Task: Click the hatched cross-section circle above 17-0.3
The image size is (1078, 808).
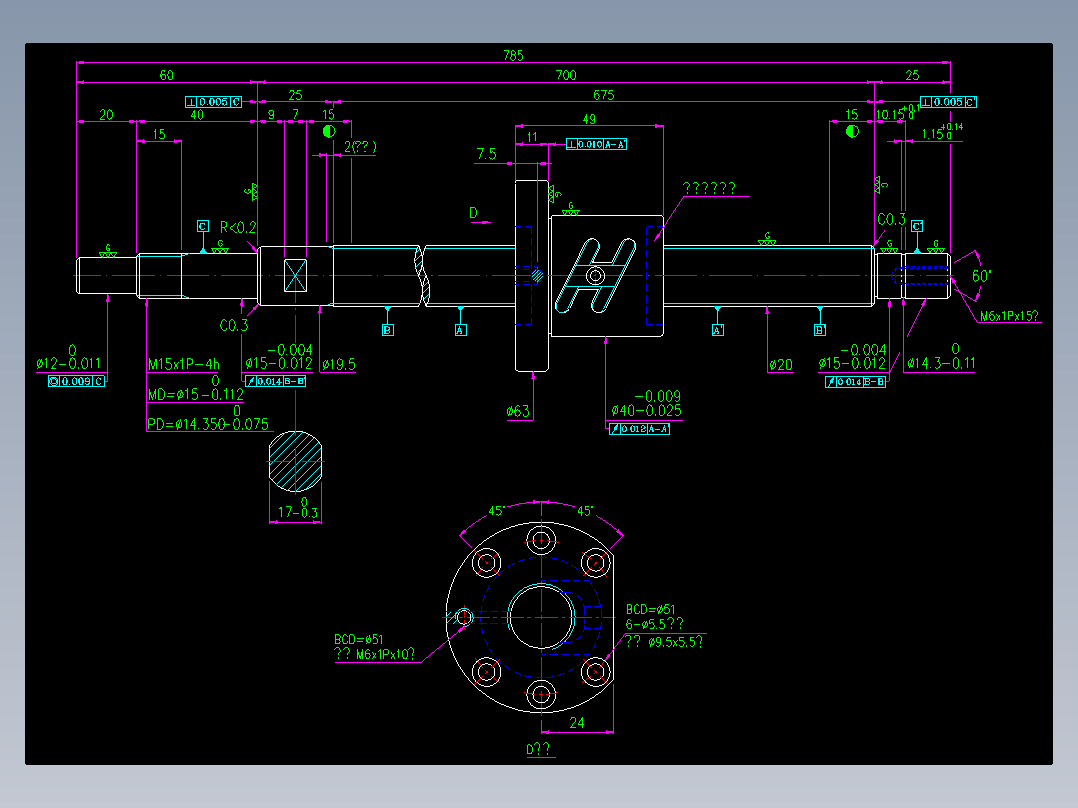Action: (293, 462)
